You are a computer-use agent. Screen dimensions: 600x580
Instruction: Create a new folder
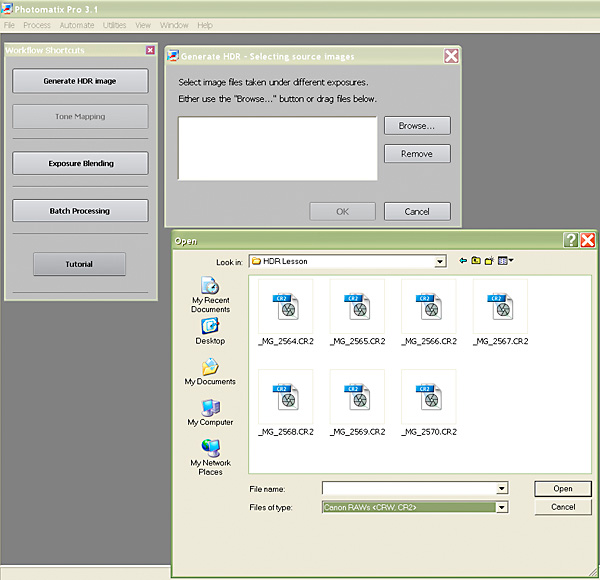(x=489, y=261)
